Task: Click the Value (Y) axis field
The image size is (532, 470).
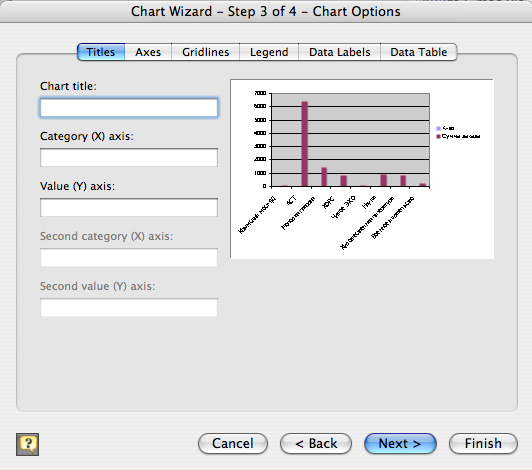Action: coord(129,207)
